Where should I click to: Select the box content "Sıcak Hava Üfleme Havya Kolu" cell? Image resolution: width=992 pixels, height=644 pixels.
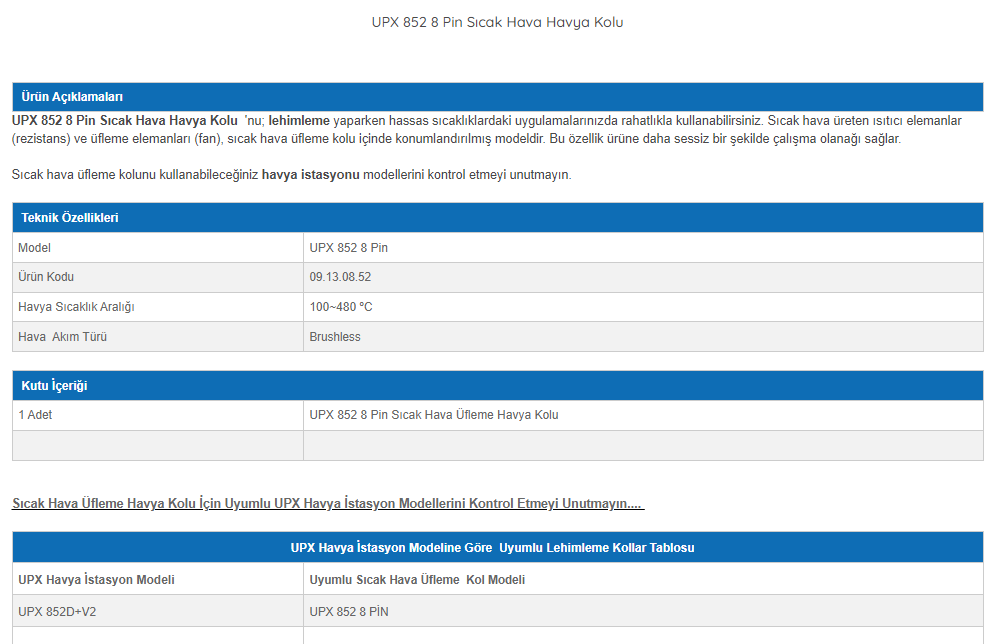pos(643,415)
